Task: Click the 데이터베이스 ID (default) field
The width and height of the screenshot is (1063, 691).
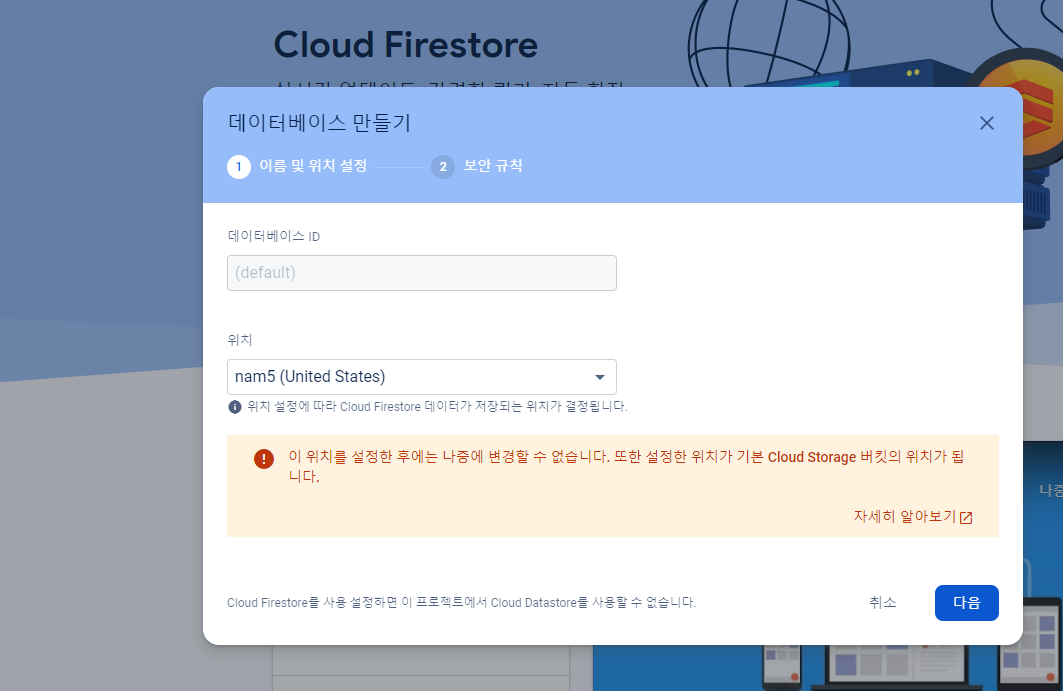Action: 422,273
